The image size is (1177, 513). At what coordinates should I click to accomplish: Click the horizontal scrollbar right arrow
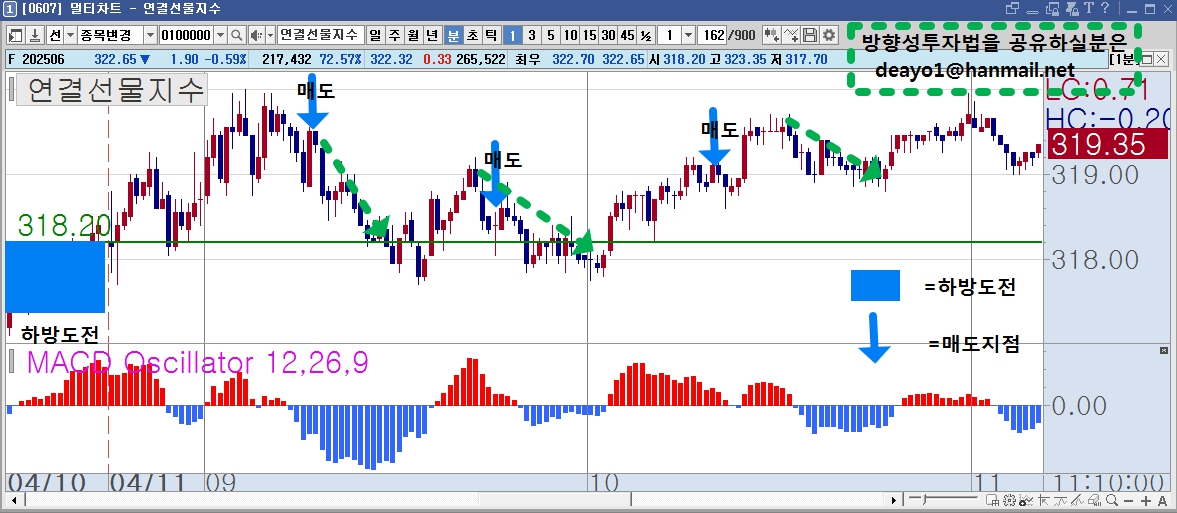click(x=893, y=500)
